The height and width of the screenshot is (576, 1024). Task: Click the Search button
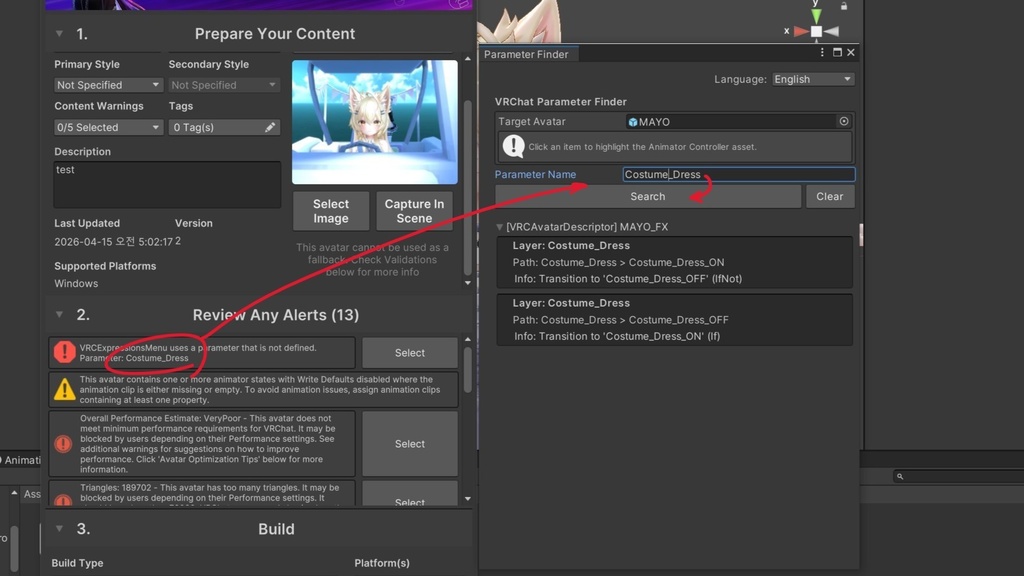(647, 196)
